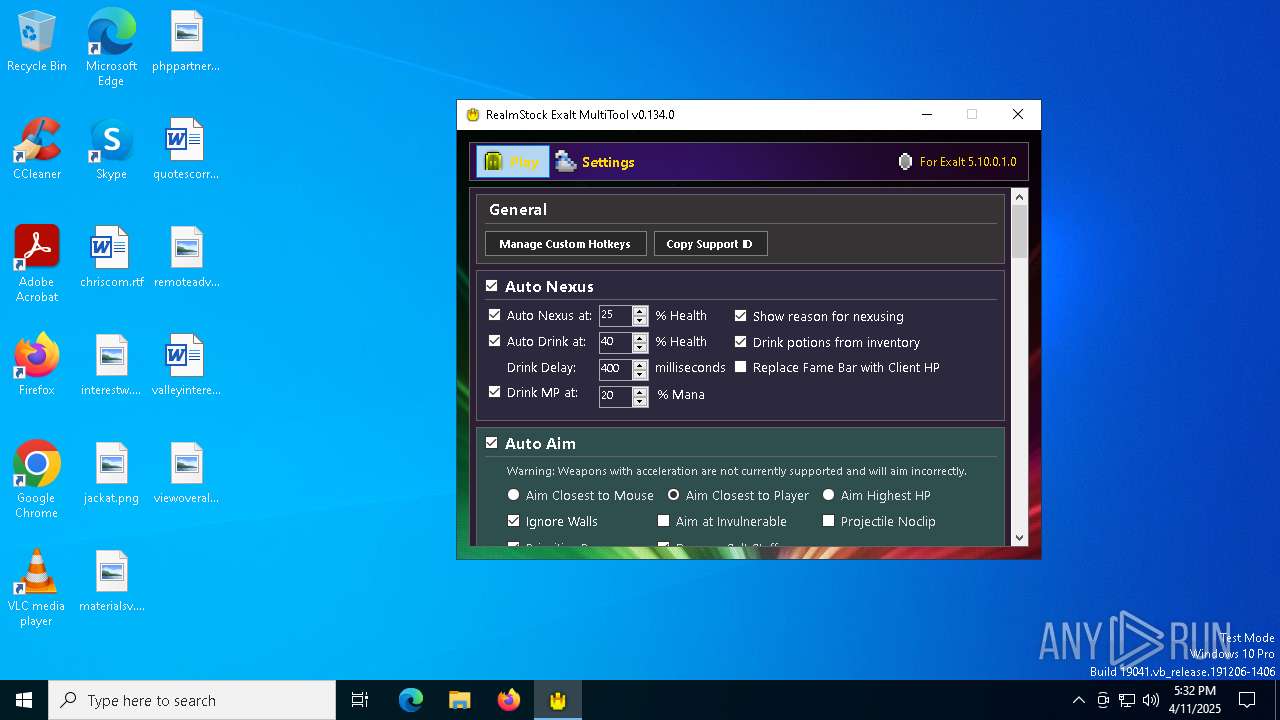Toggle the Auto Drink at checkbox

point(495,341)
